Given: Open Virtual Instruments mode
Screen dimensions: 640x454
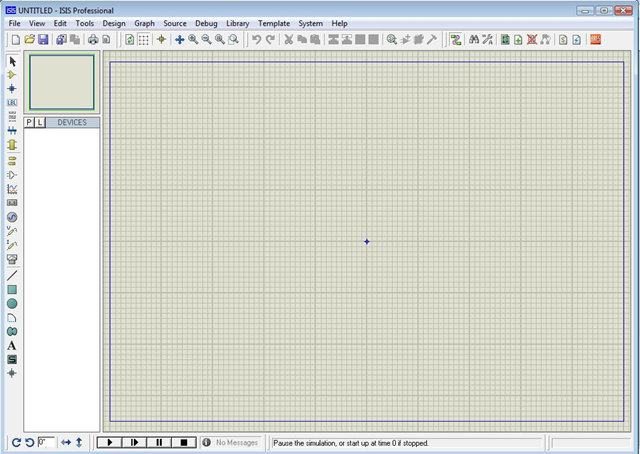Looking at the screenshot, I should click(12, 259).
